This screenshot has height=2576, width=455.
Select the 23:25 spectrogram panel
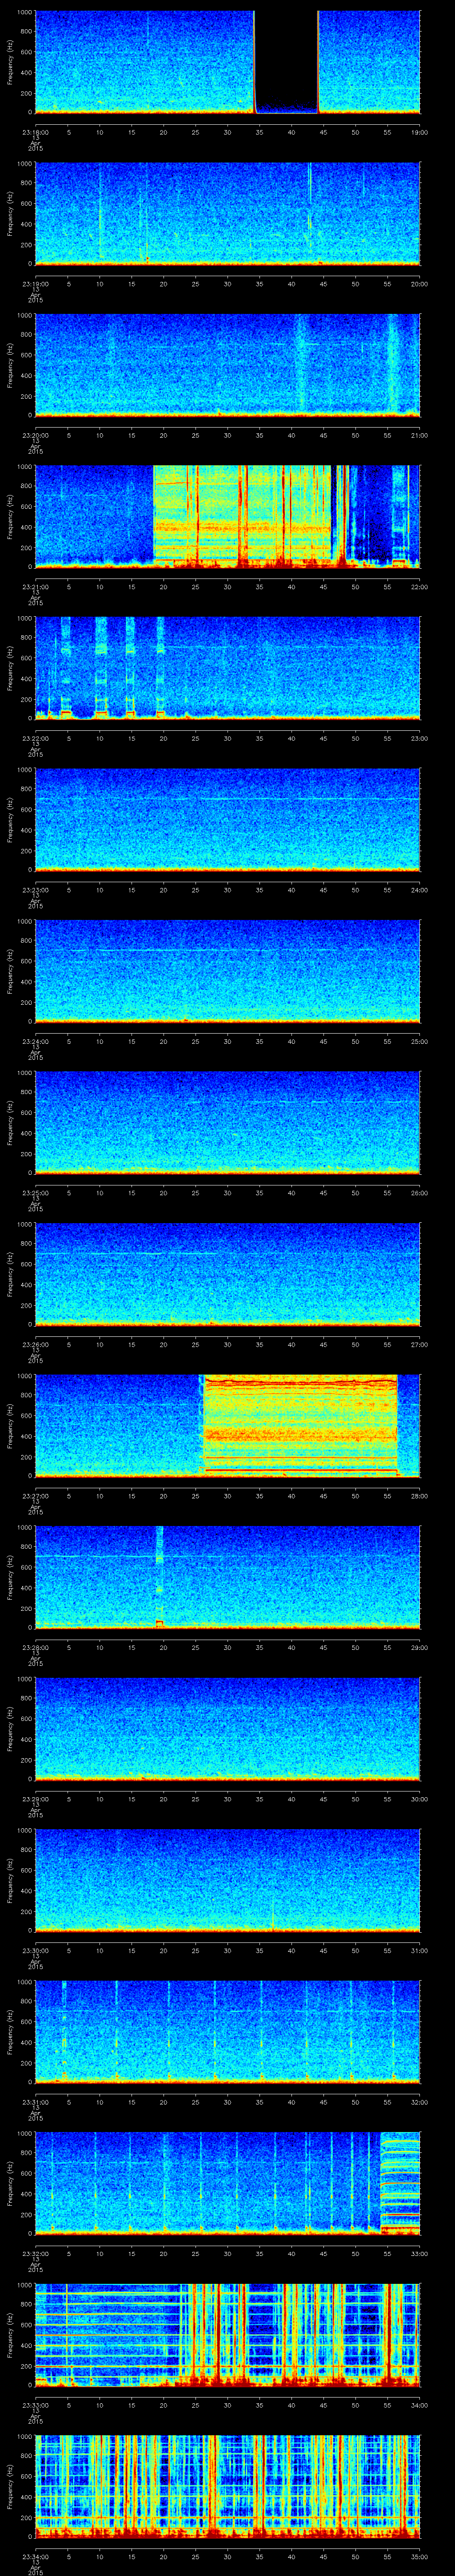click(x=227, y=1122)
